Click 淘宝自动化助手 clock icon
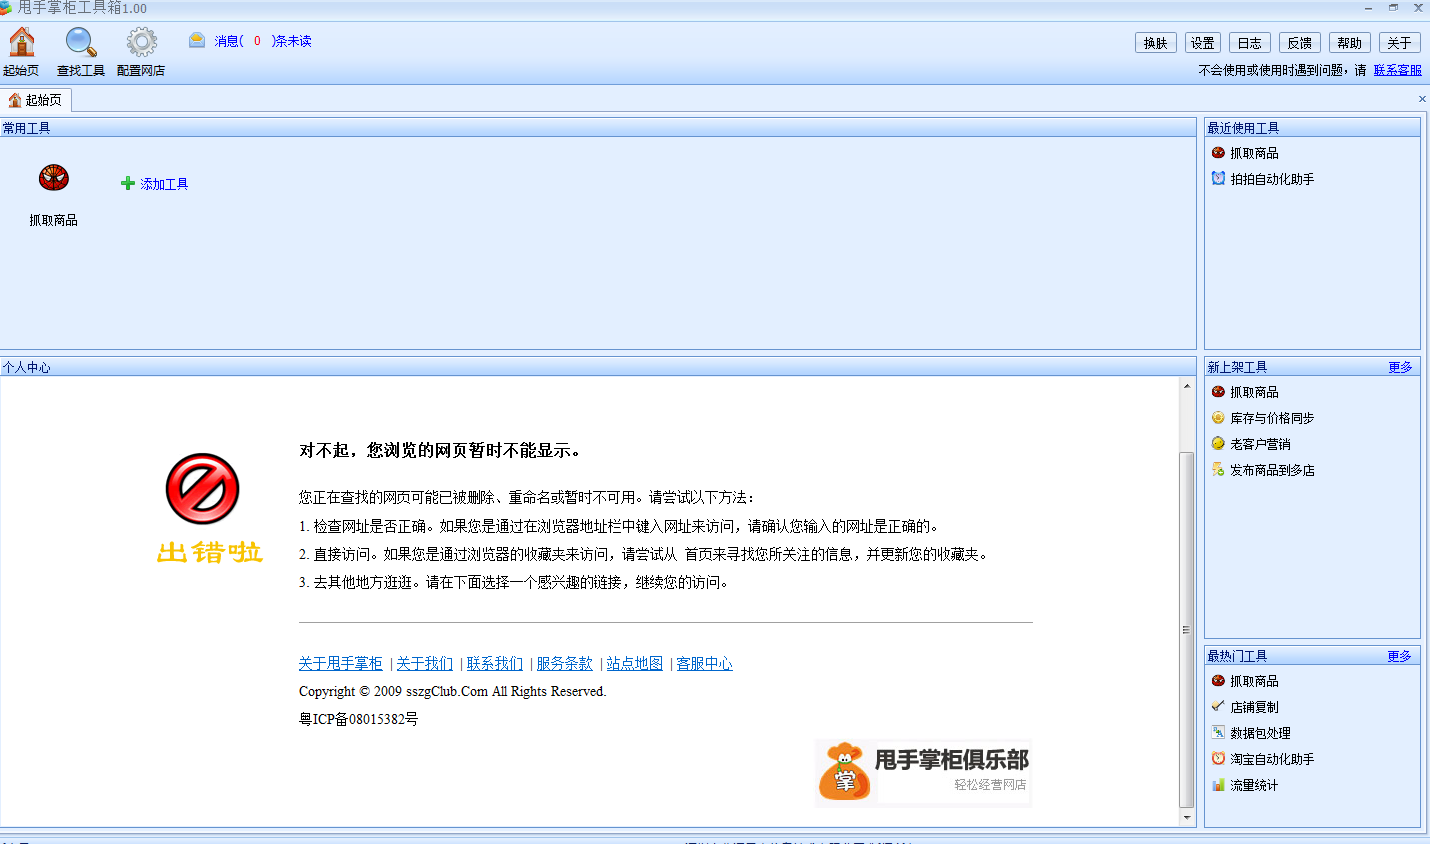This screenshot has width=1430, height=844. click(1218, 759)
